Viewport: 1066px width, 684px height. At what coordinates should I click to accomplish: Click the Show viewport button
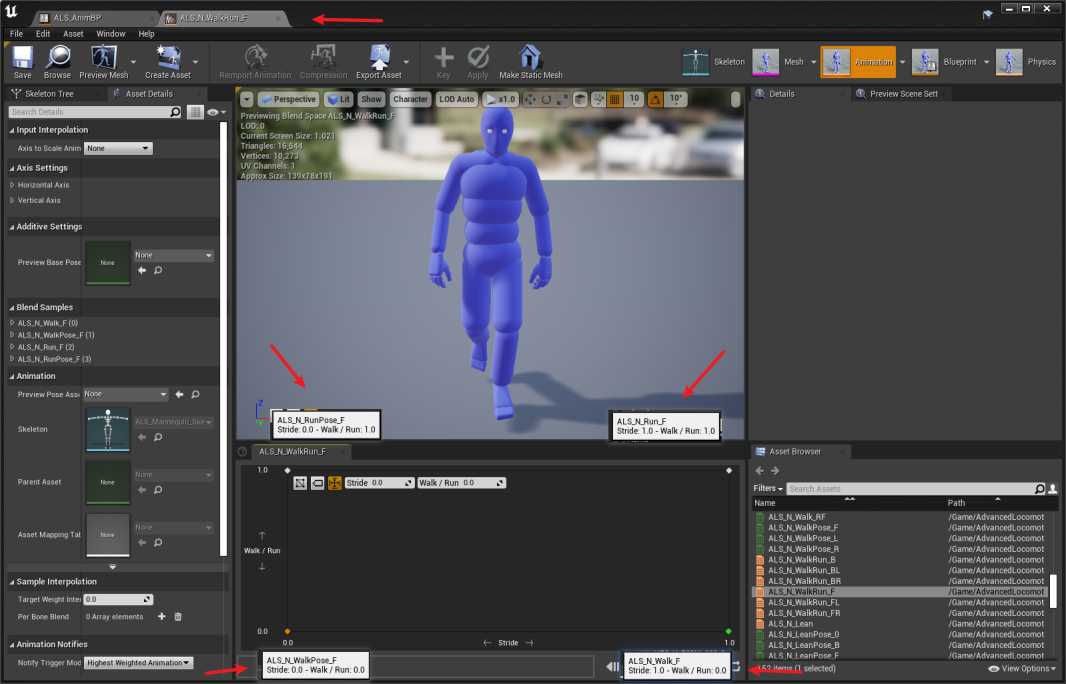[371, 99]
